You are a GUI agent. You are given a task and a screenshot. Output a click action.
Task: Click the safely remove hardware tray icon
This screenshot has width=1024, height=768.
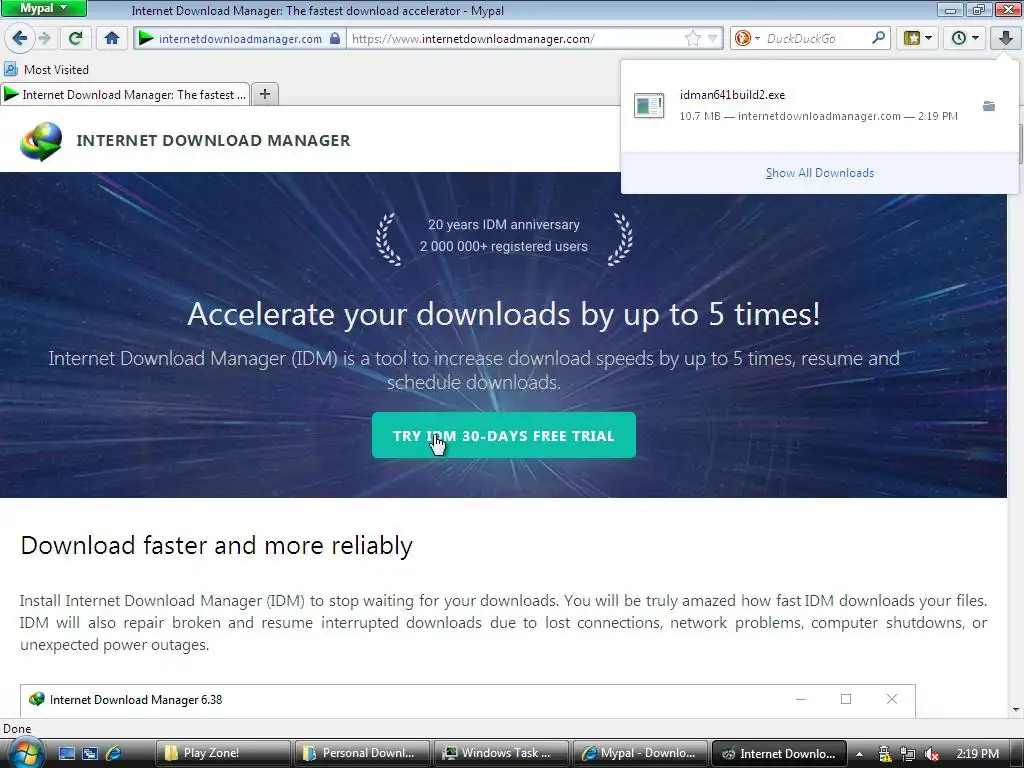click(x=884, y=754)
